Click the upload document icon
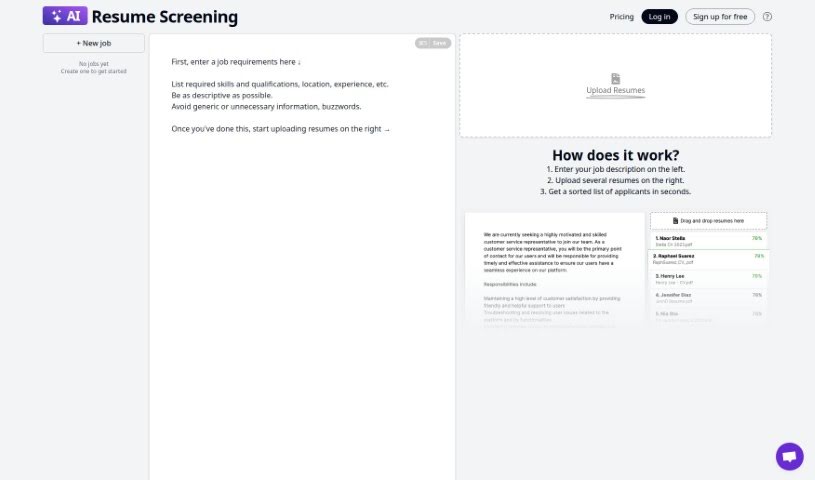This screenshot has width=815, height=480. [615, 79]
